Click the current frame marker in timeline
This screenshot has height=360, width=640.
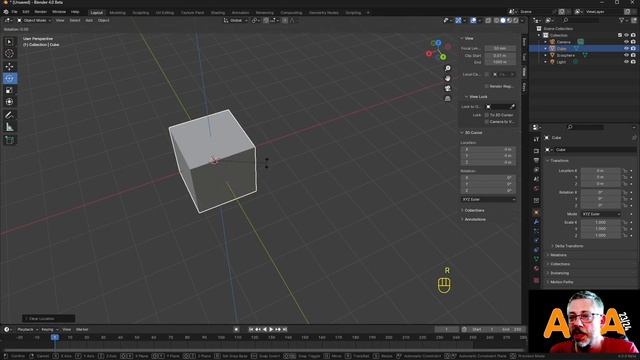55,338
